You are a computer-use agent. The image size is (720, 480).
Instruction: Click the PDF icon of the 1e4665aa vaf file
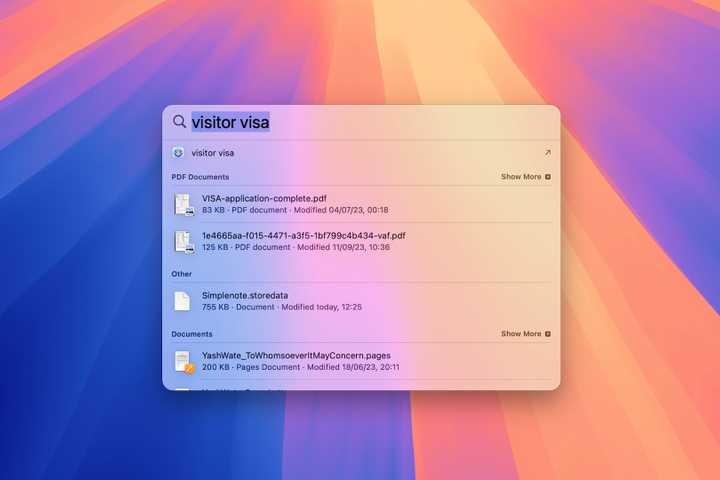[x=183, y=242]
